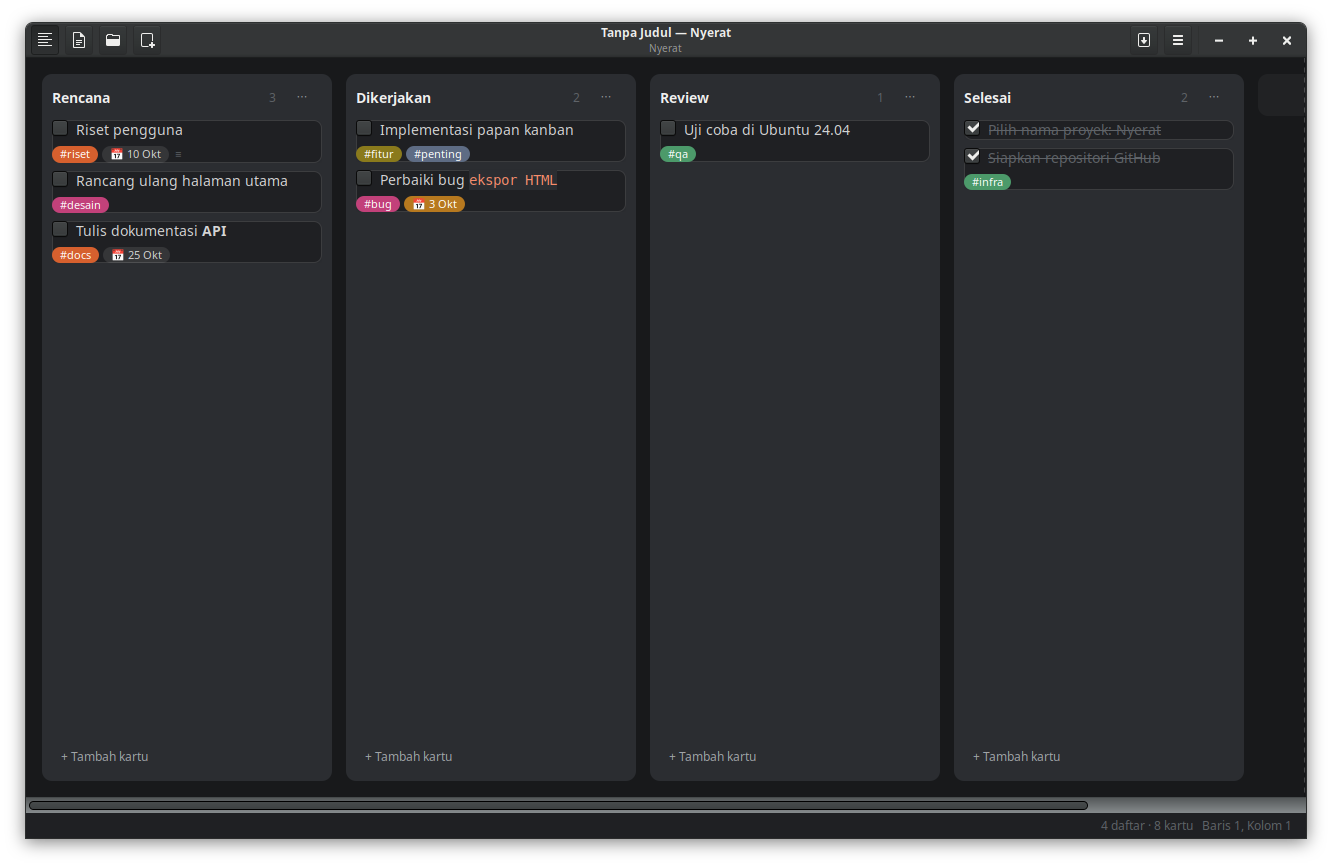Click Tambah kartu in the Dikerjakan list
Viewport: 1332px width, 867px height.
coord(409,756)
